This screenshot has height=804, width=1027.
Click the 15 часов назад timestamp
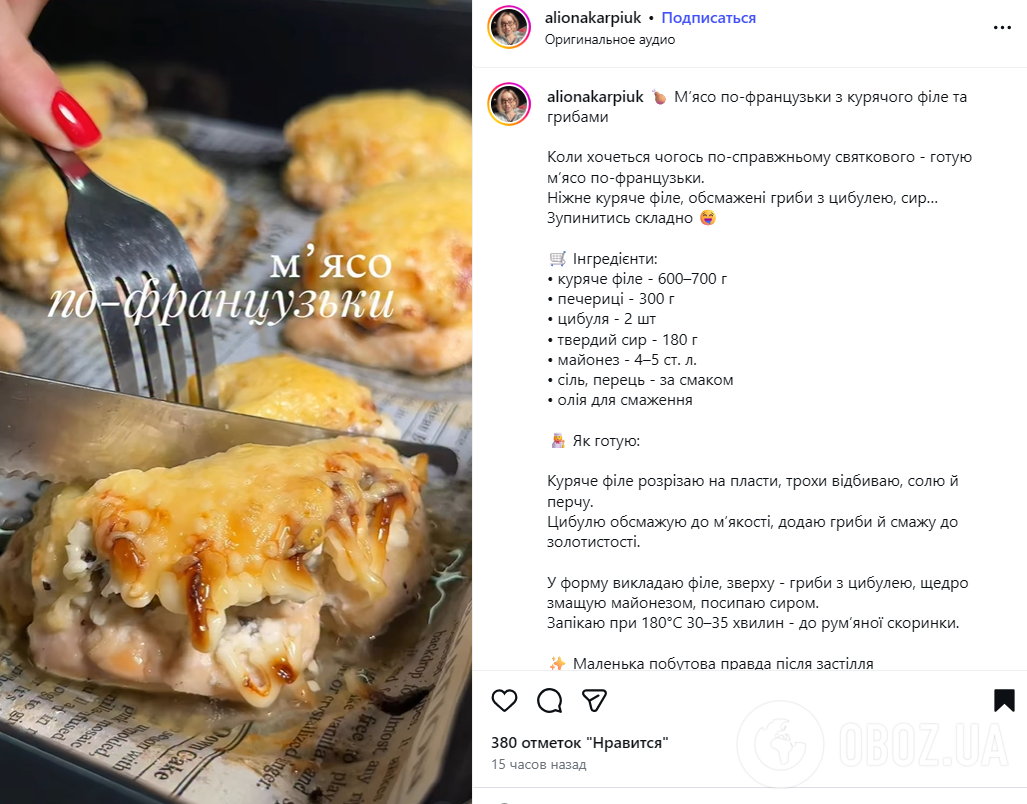[x=538, y=765]
